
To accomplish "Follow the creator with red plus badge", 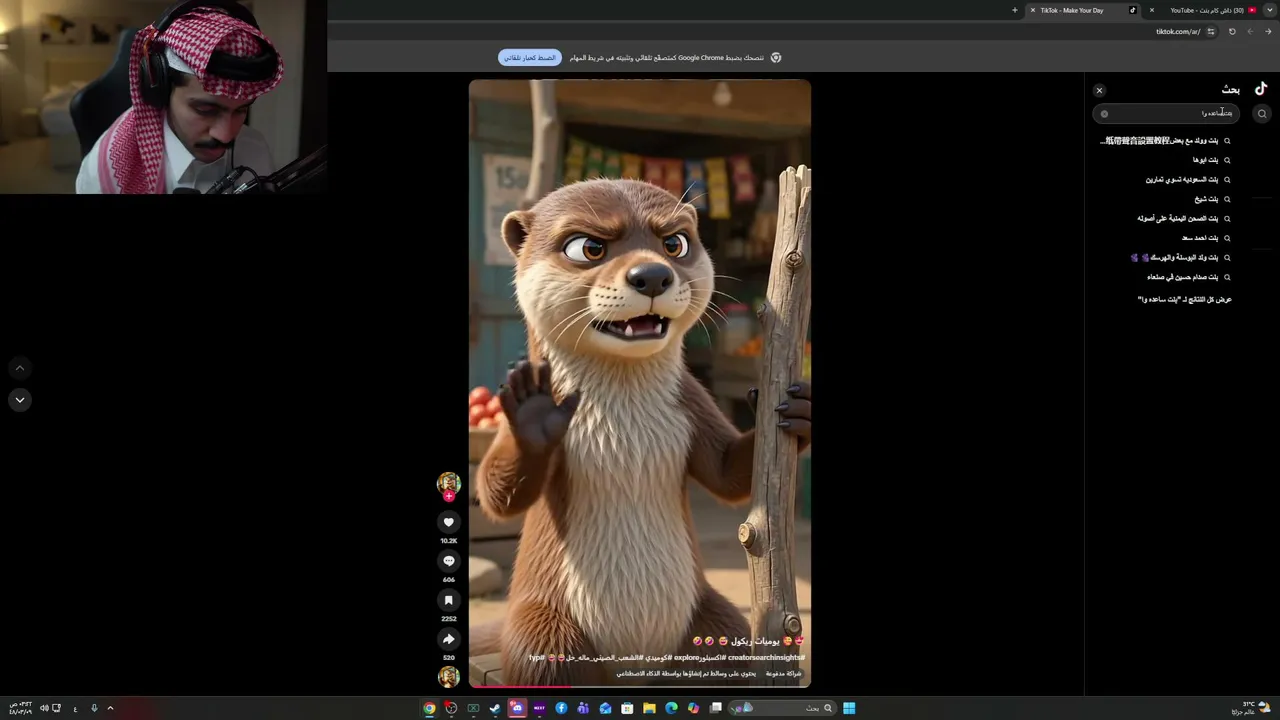I will point(449,496).
